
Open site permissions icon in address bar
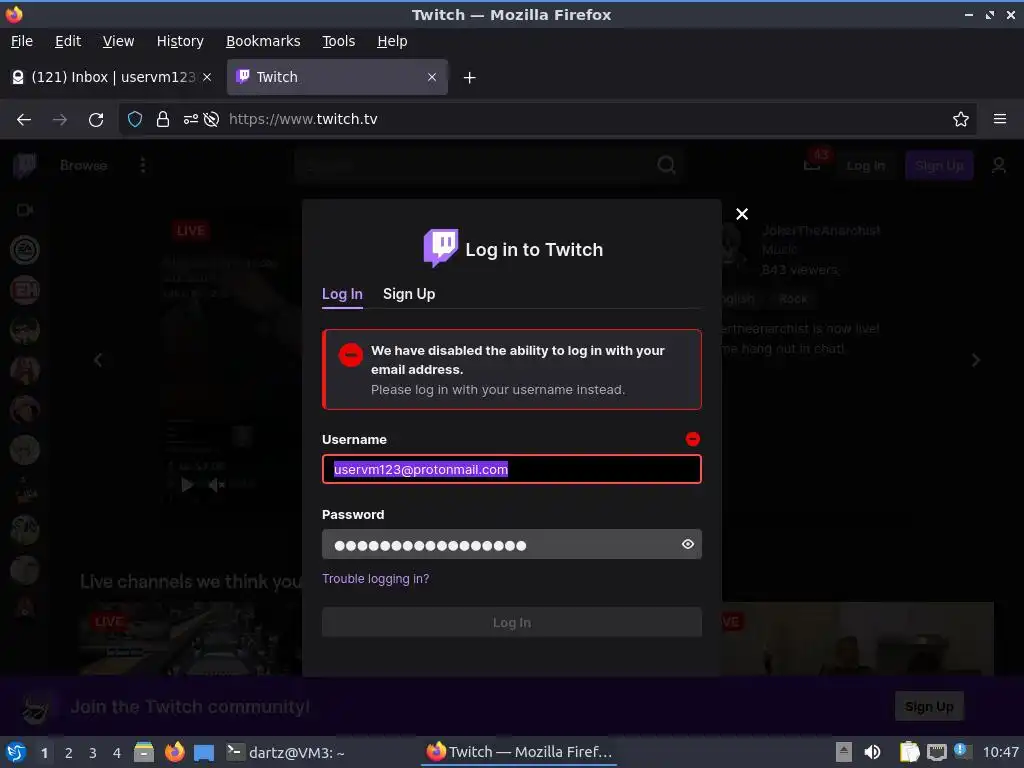click(x=191, y=119)
